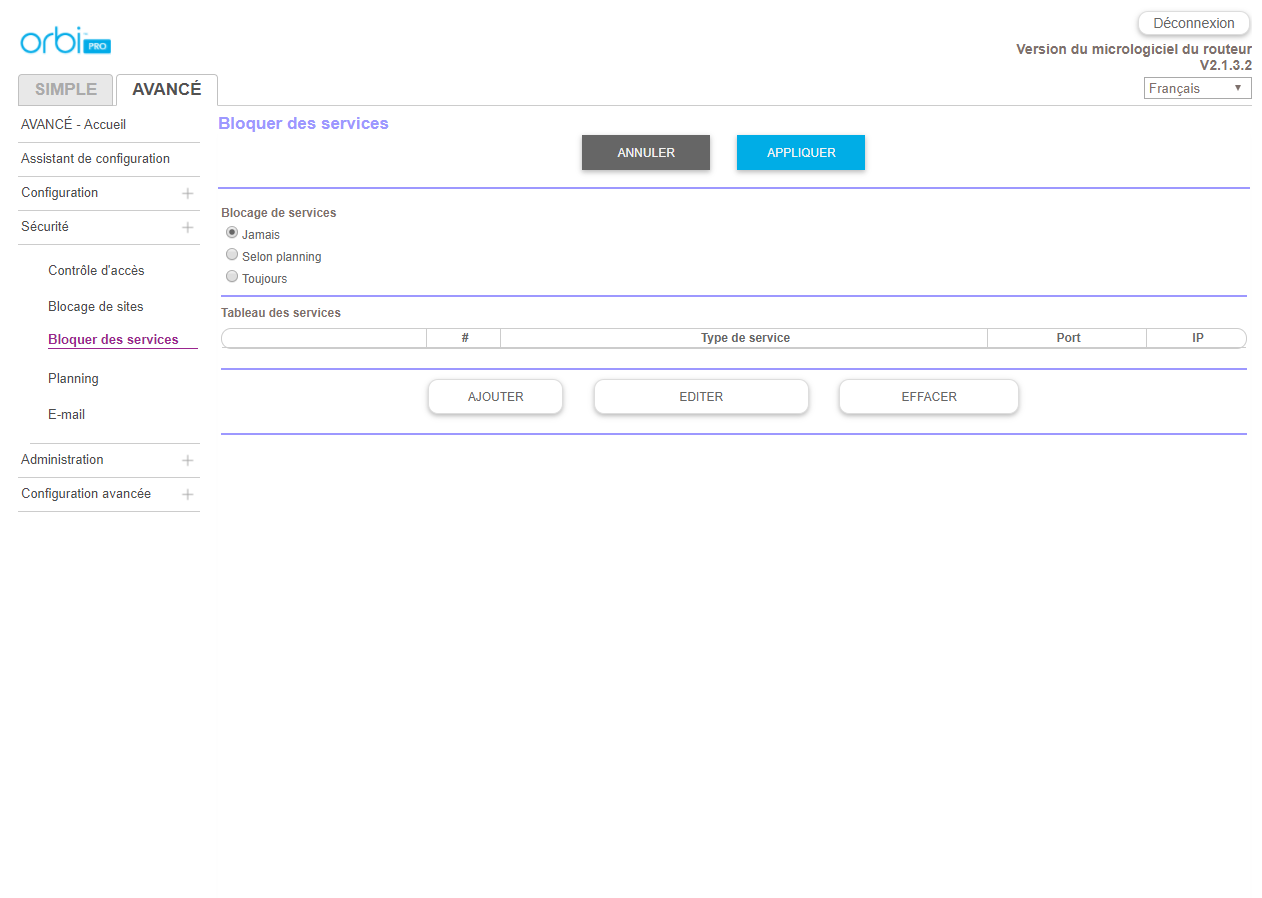Switch to the AVANCÉ tab
This screenshot has width=1262, height=898.
click(x=166, y=89)
